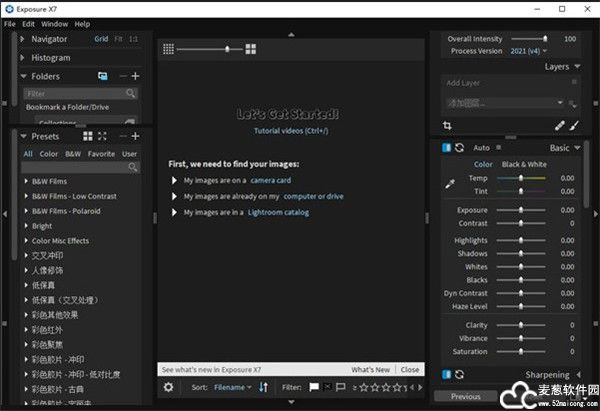Expand B&W Films - Polaroid group
The height and width of the screenshot is (411, 600).
coord(26,211)
